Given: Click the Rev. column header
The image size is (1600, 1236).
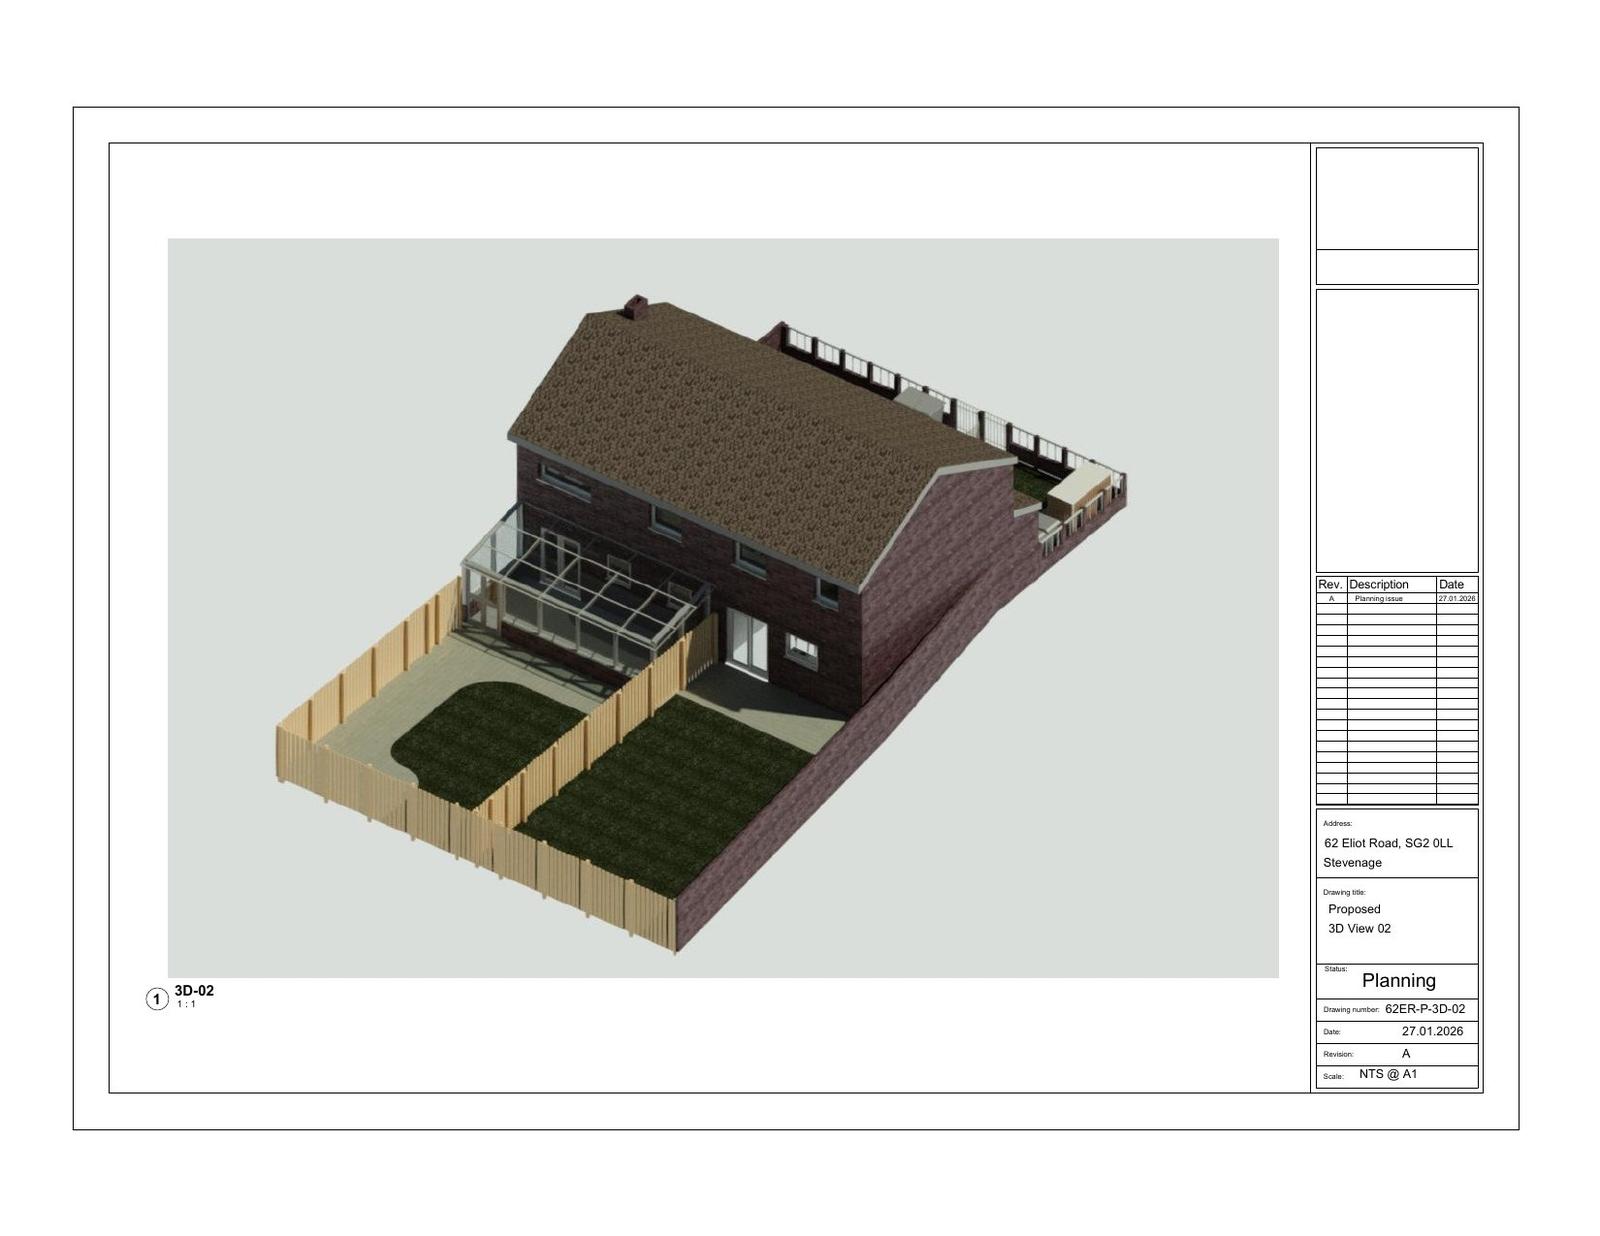Looking at the screenshot, I should [x=1330, y=584].
